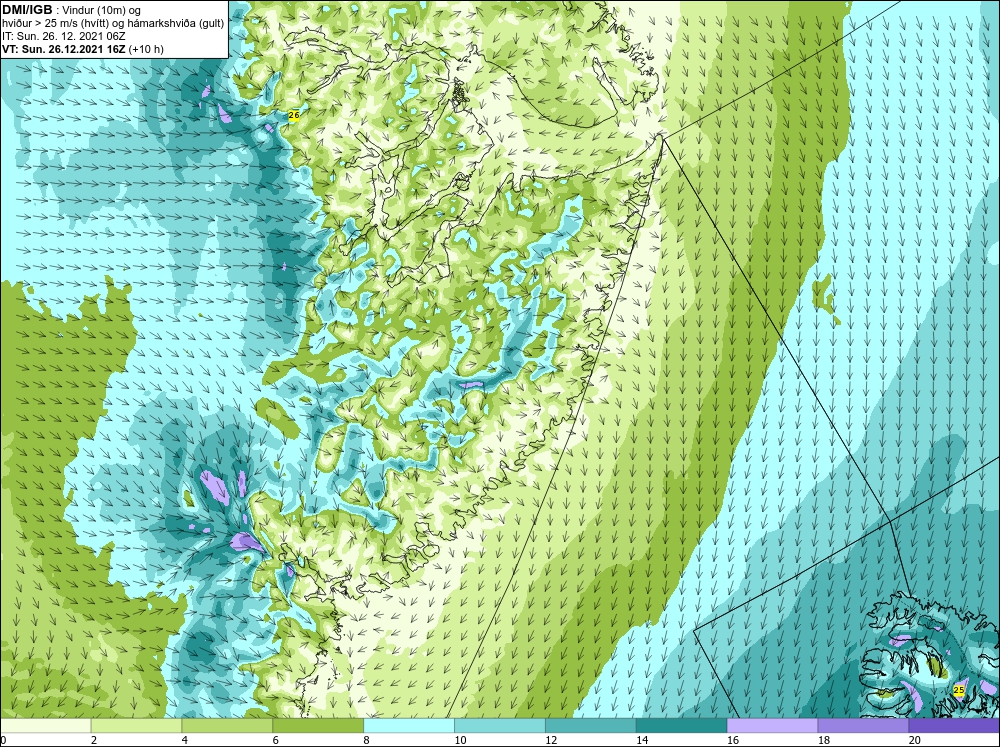Click the legend scale value '12'

coord(551,740)
